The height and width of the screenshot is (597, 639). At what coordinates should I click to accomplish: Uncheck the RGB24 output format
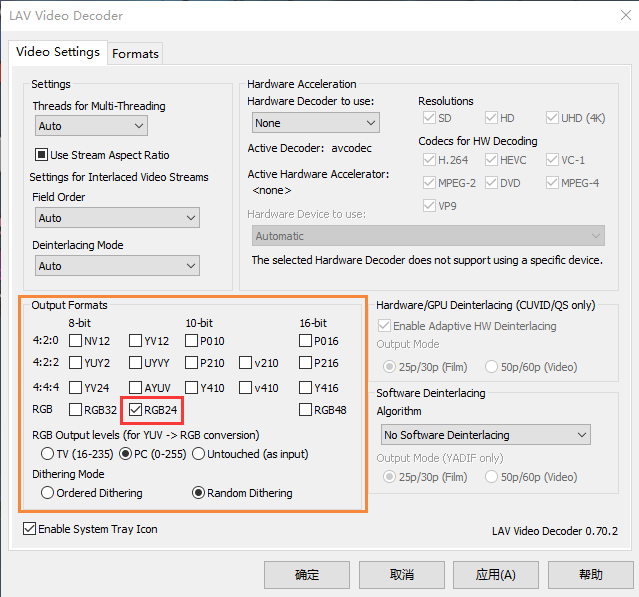[137, 409]
